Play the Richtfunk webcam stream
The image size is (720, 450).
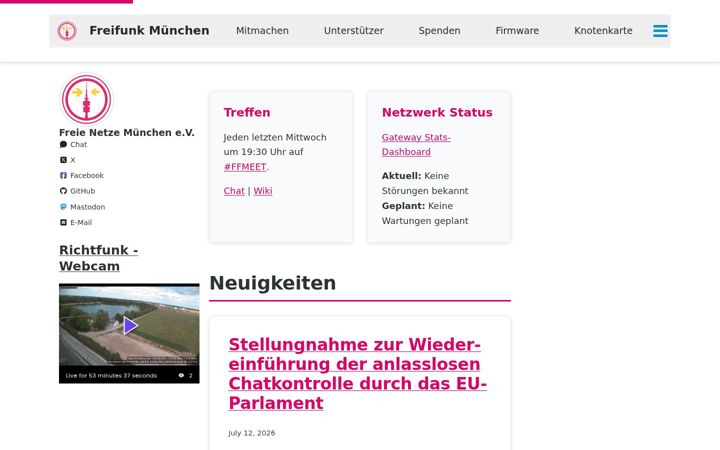point(130,326)
